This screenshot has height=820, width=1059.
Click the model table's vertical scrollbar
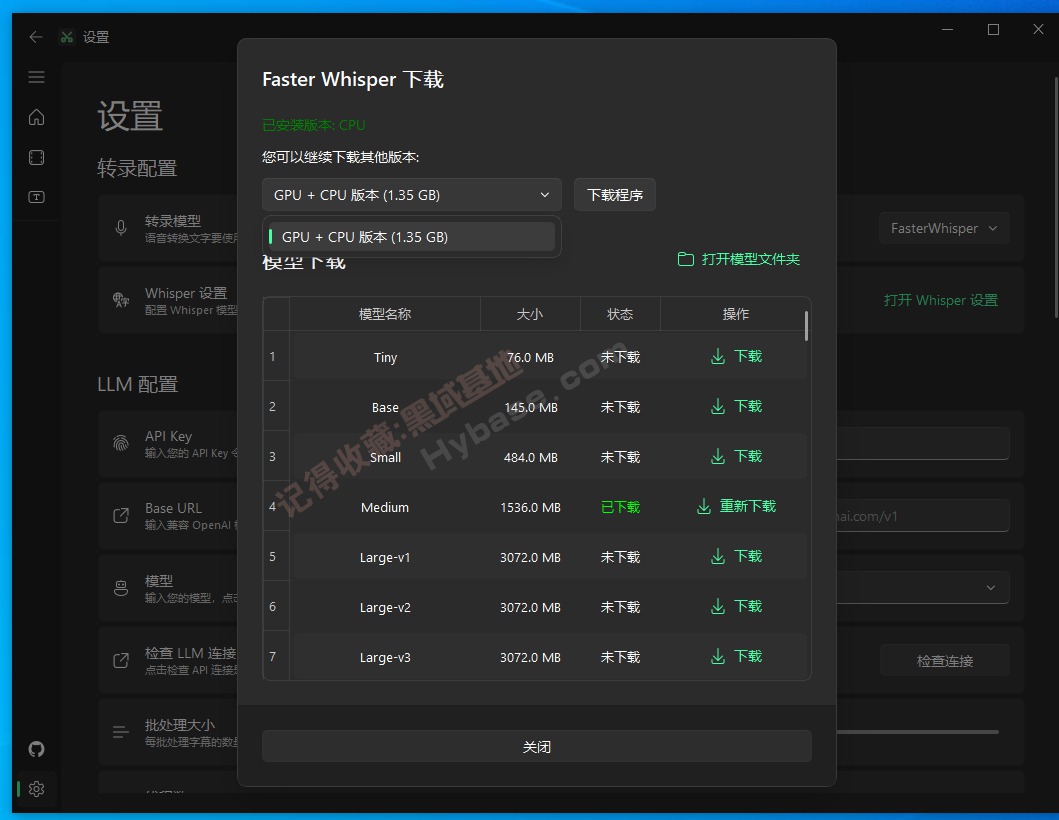coord(806,326)
